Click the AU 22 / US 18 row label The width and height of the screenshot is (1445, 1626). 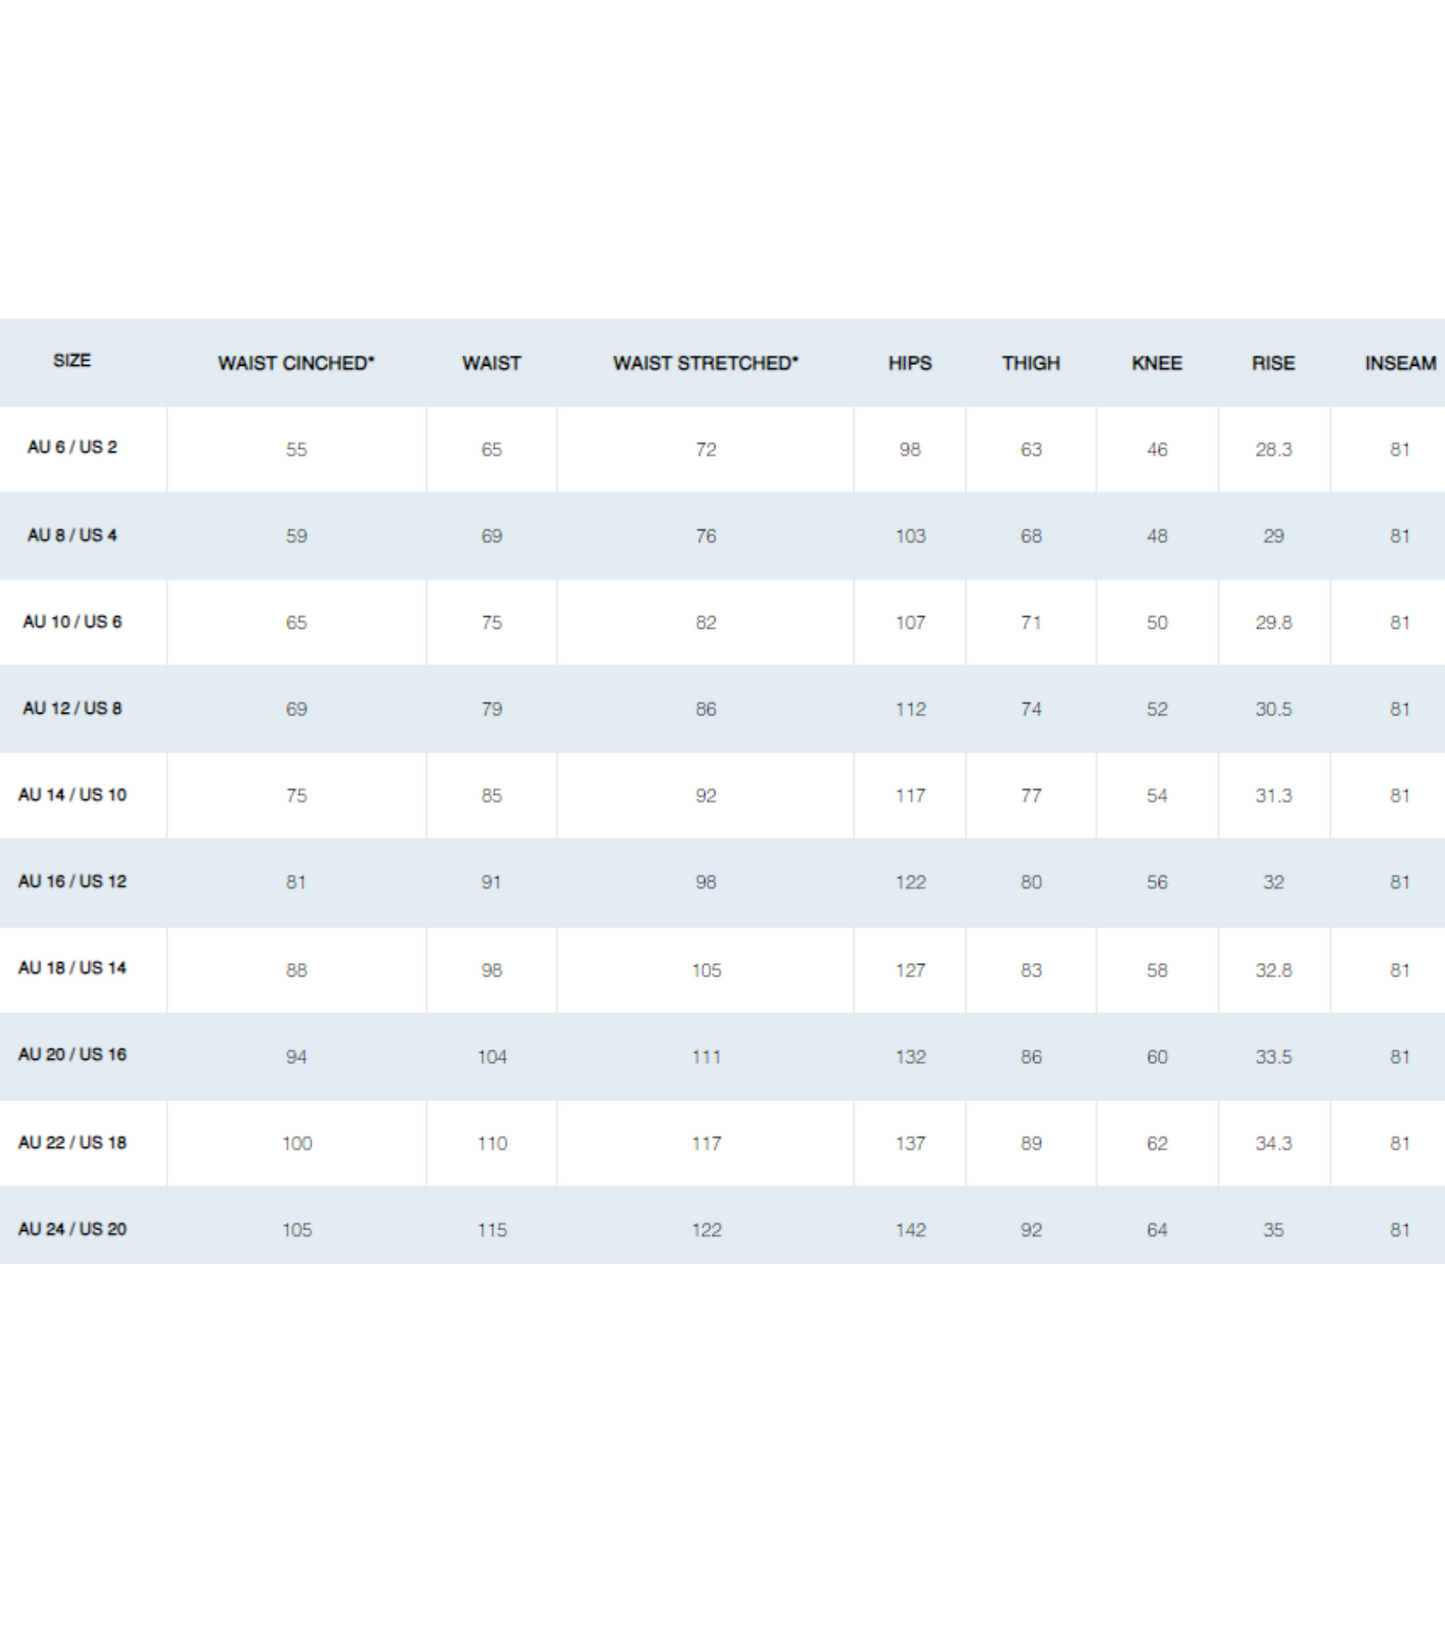point(72,1142)
